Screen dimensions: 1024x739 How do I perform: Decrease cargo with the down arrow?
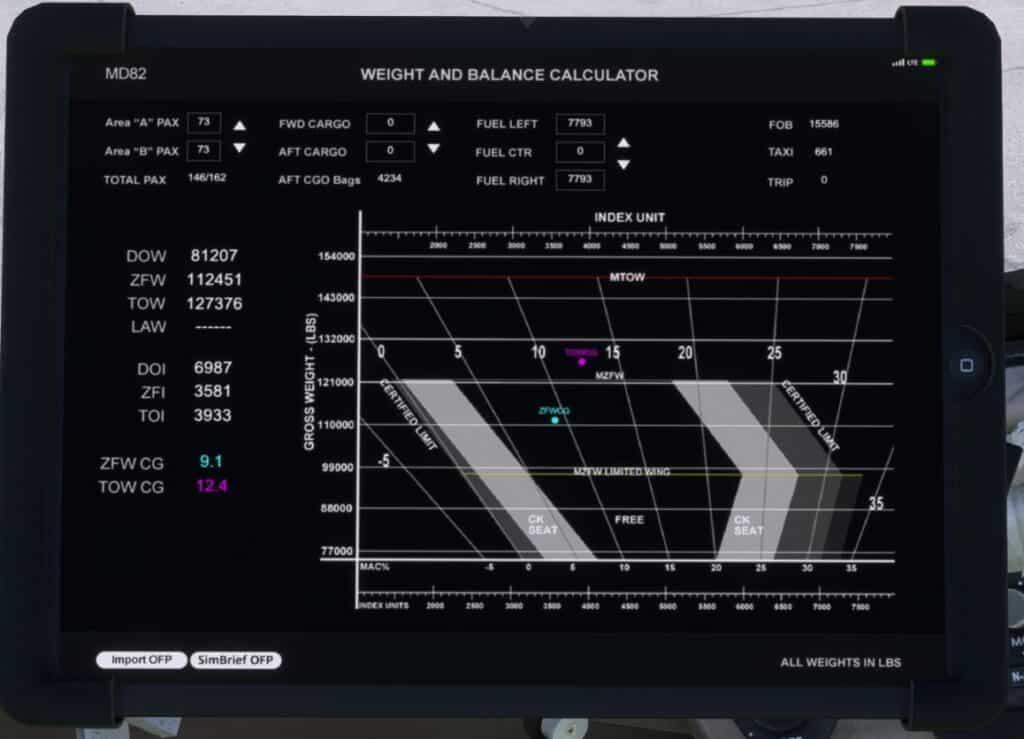pos(433,148)
